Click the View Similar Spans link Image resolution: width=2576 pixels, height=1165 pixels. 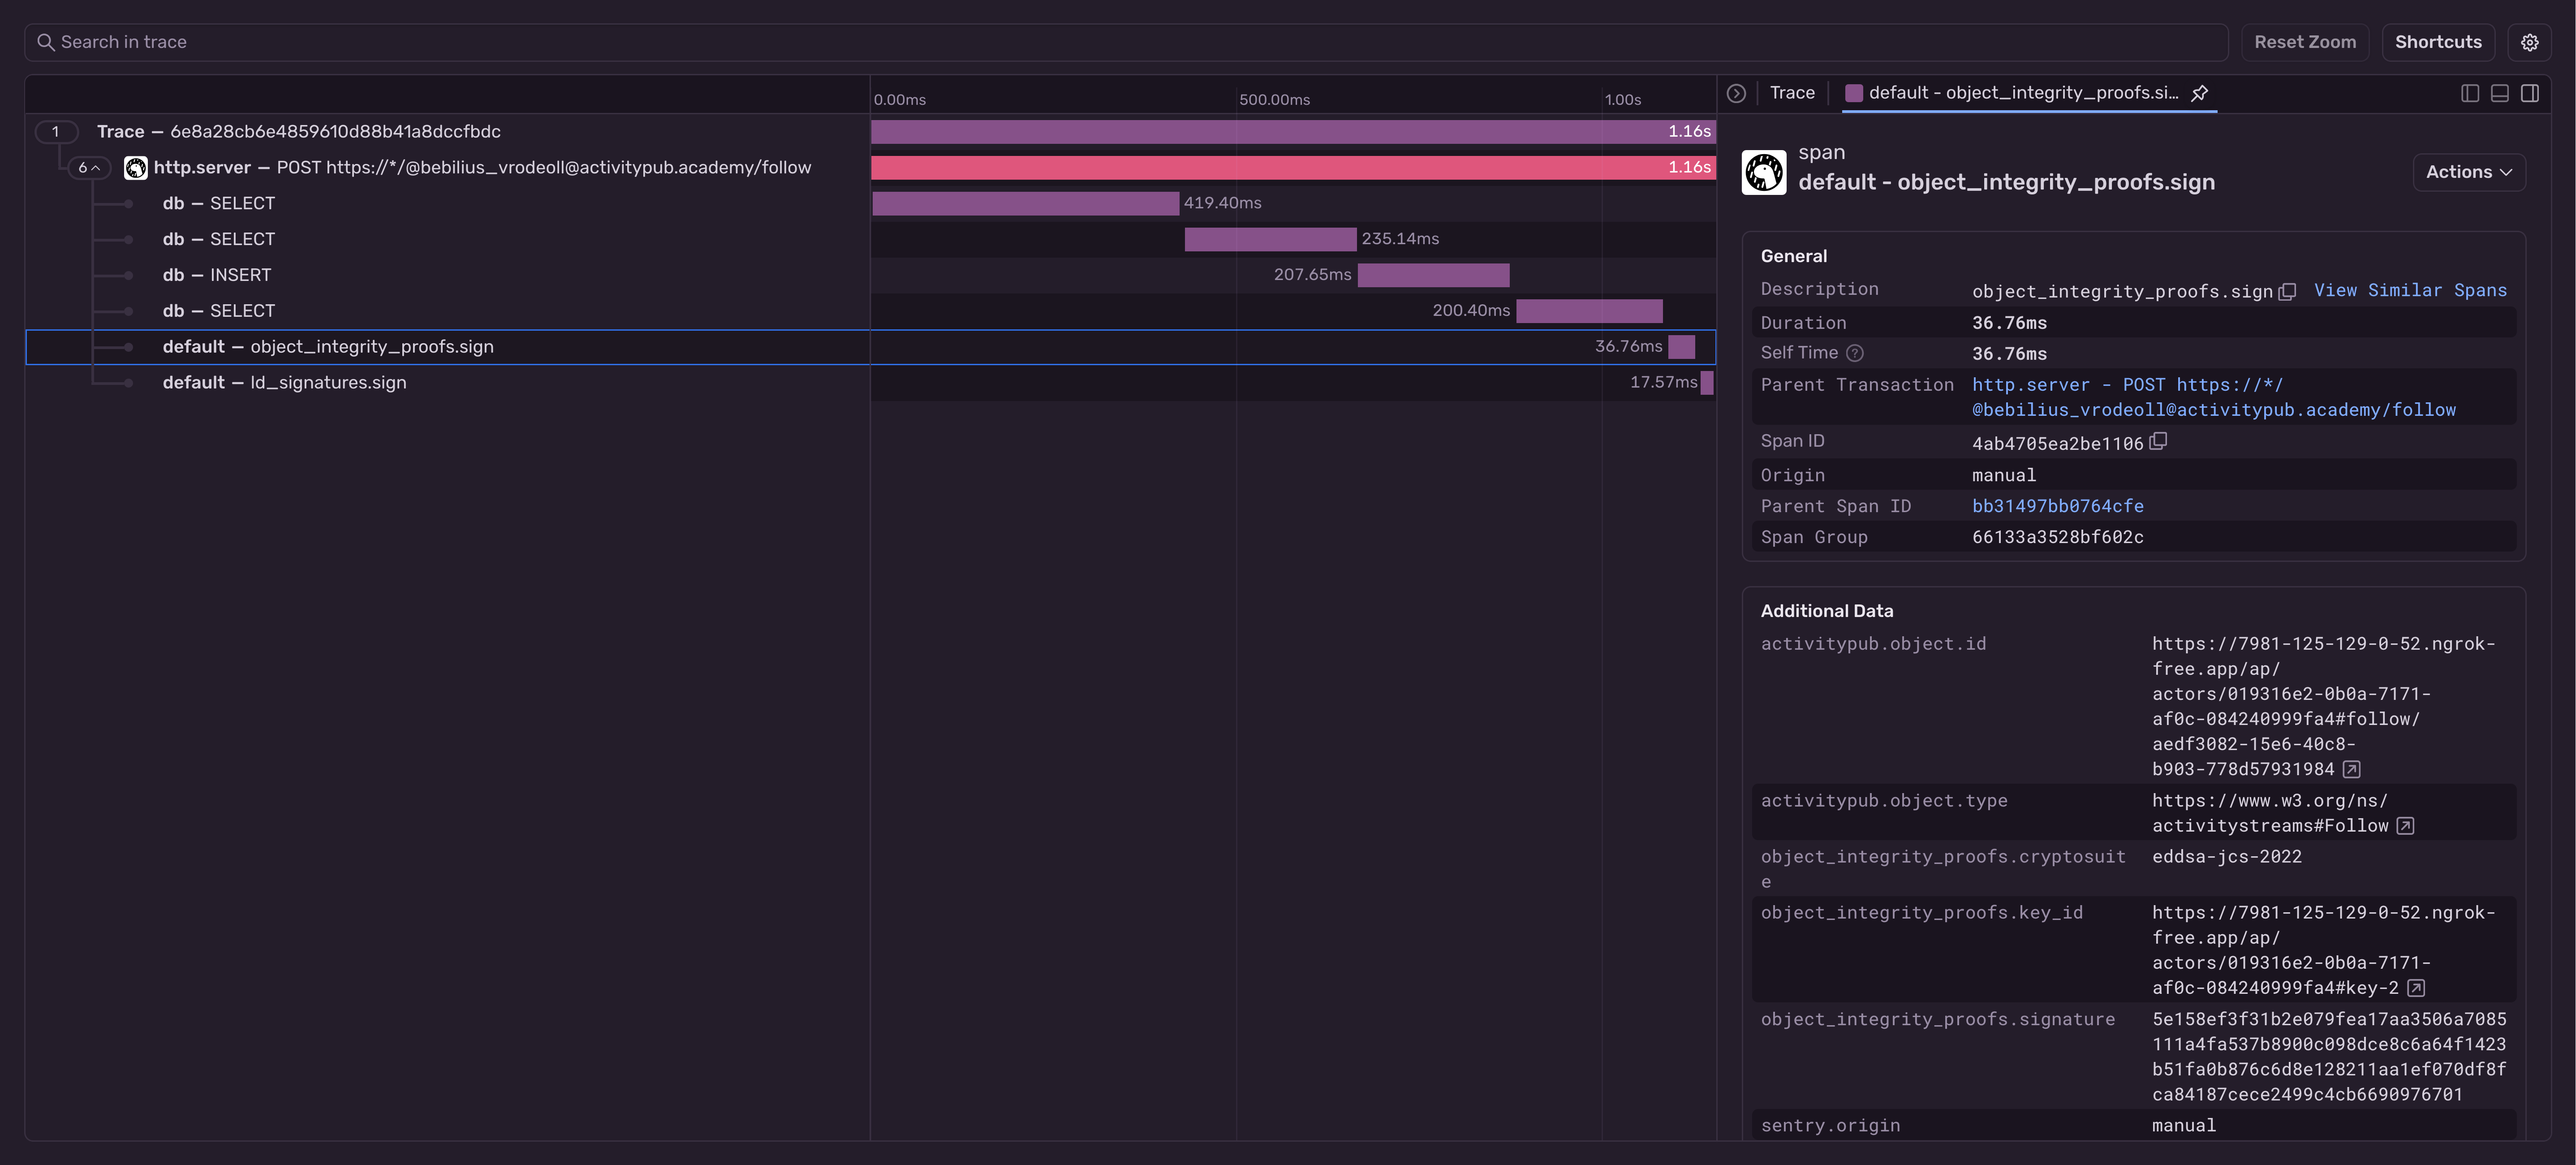pos(2409,290)
